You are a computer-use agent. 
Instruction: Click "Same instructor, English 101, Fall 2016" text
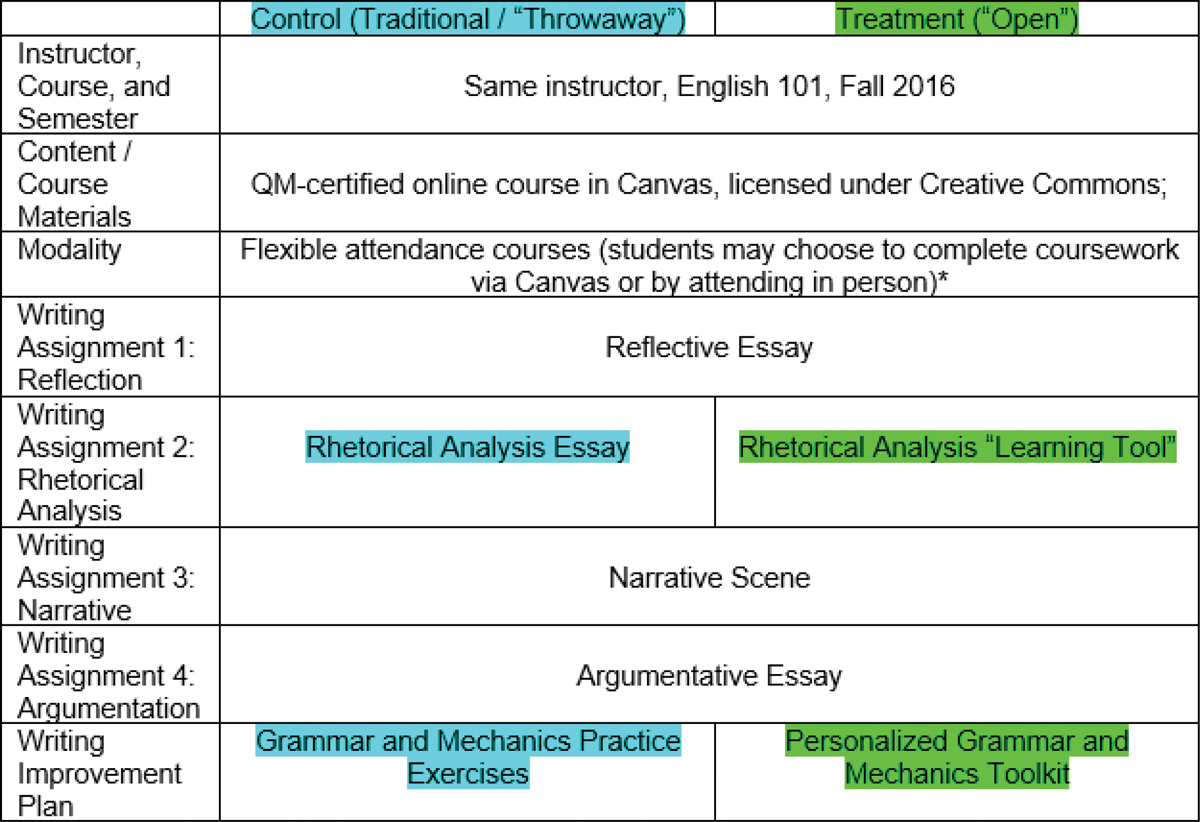point(709,86)
